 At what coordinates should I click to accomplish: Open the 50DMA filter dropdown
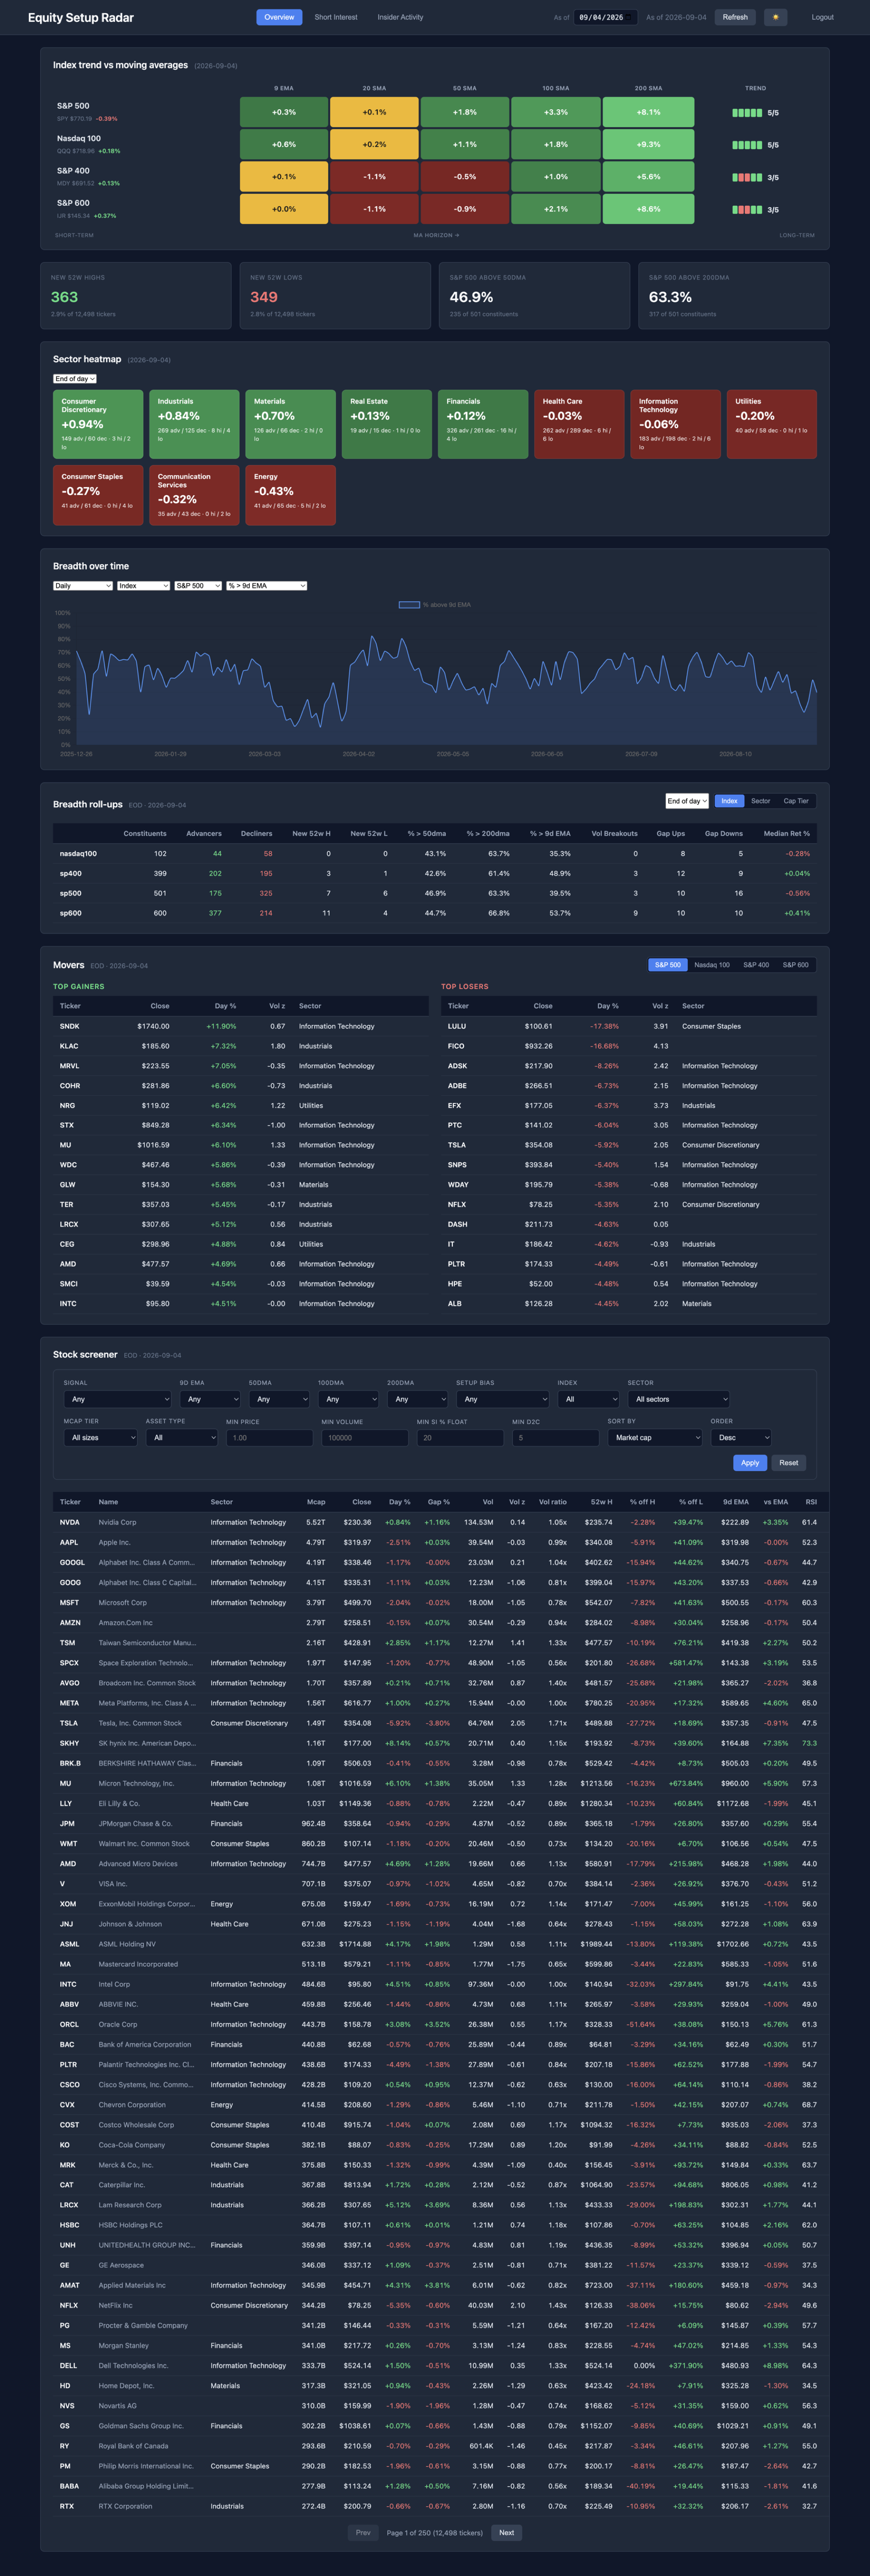(x=279, y=1399)
